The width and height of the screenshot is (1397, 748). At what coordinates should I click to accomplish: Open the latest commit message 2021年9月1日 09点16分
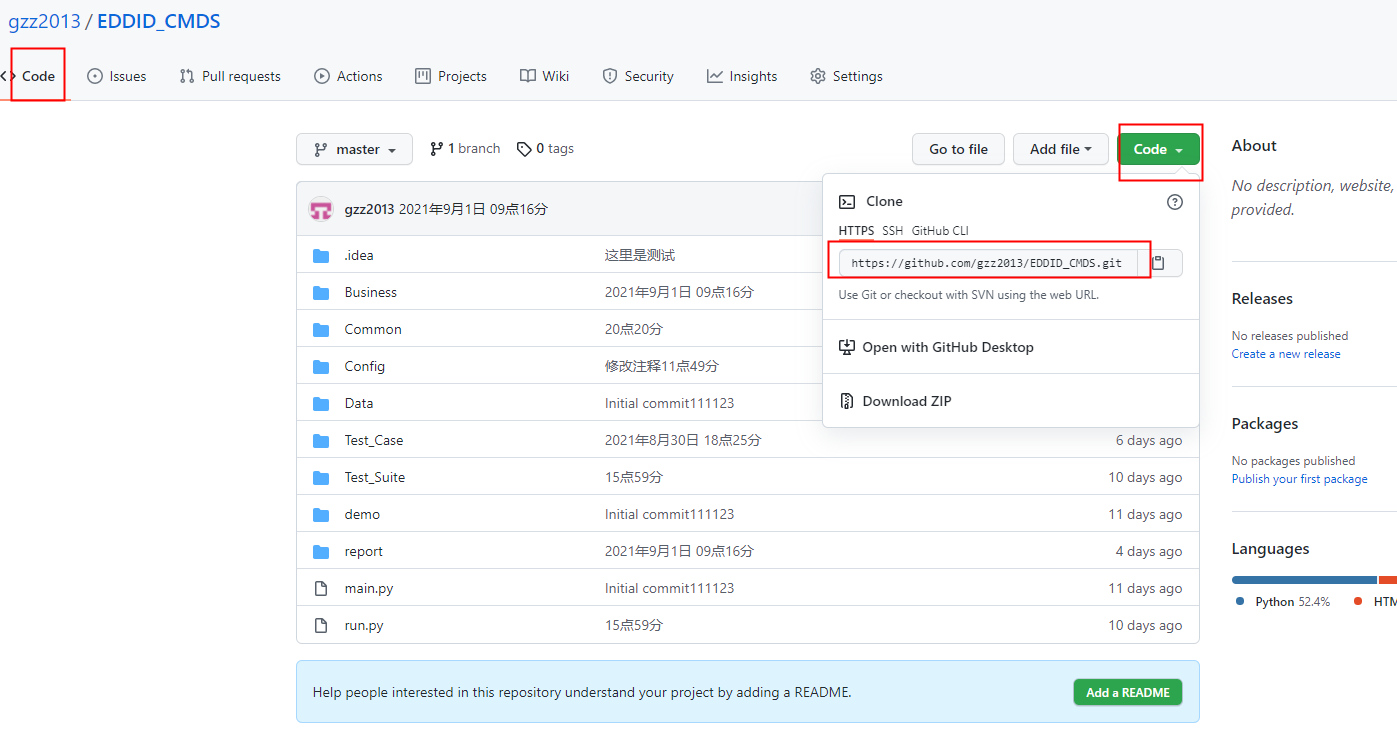pyautogui.click(x=474, y=209)
